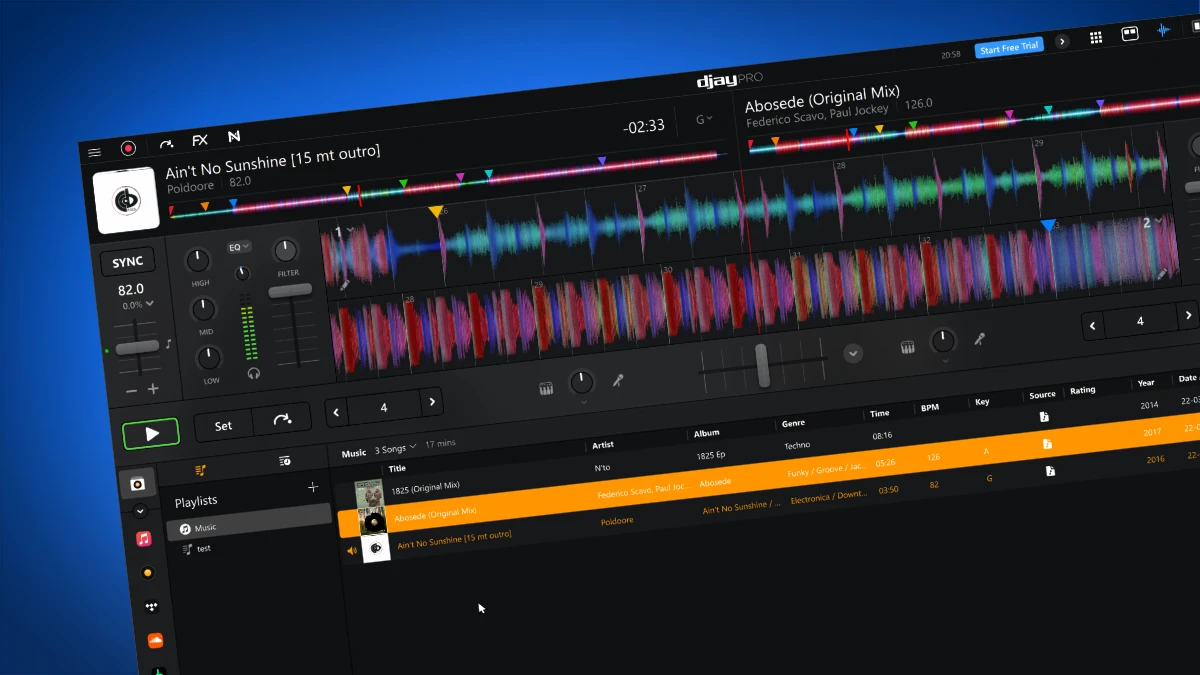Click the Start Free Trial button
The image size is (1200, 675).
pyautogui.click(x=1009, y=47)
